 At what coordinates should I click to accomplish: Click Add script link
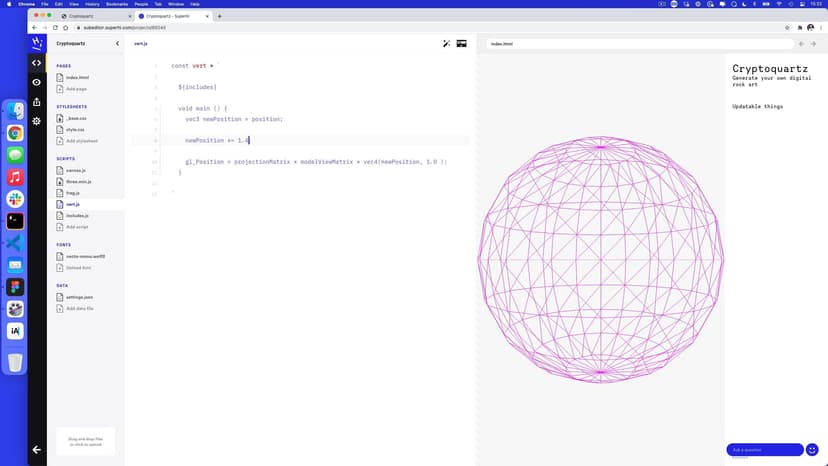tap(77, 227)
